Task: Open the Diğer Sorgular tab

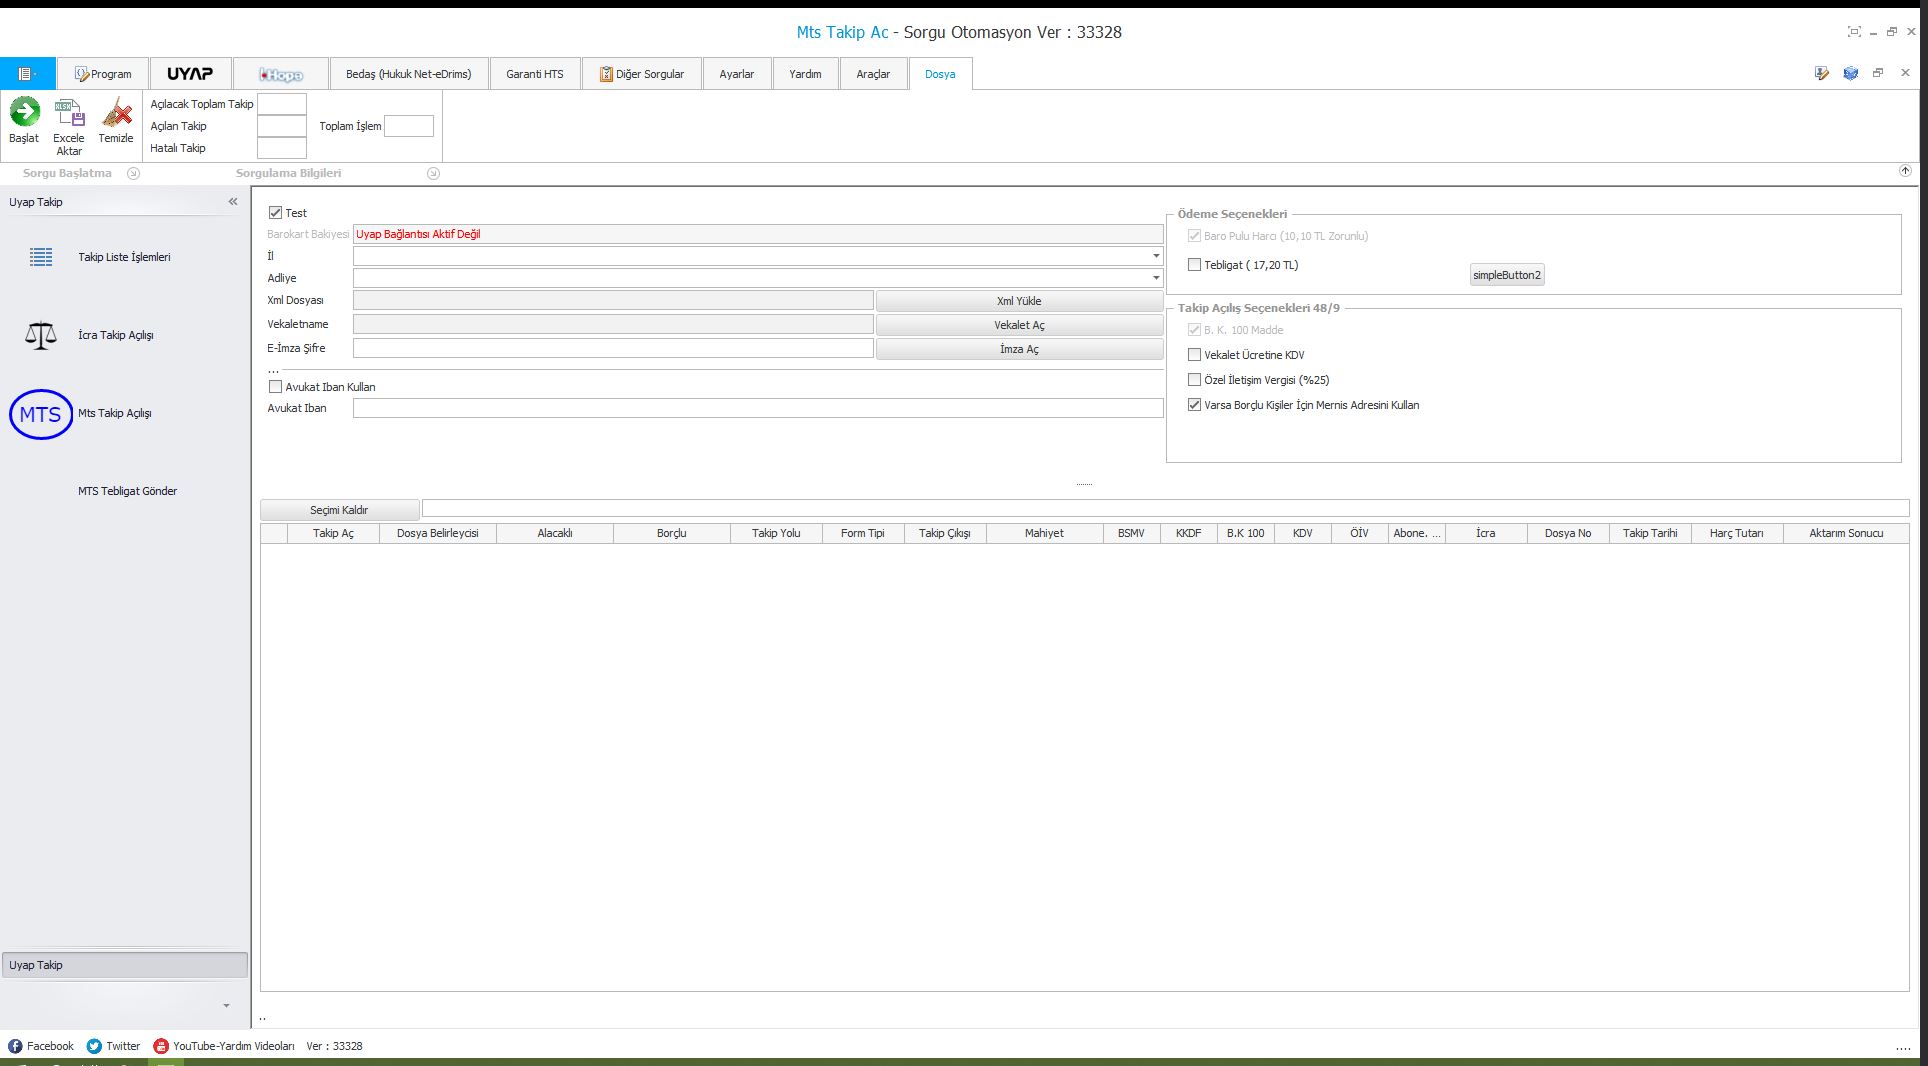Action: pyautogui.click(x=642, y=74)
